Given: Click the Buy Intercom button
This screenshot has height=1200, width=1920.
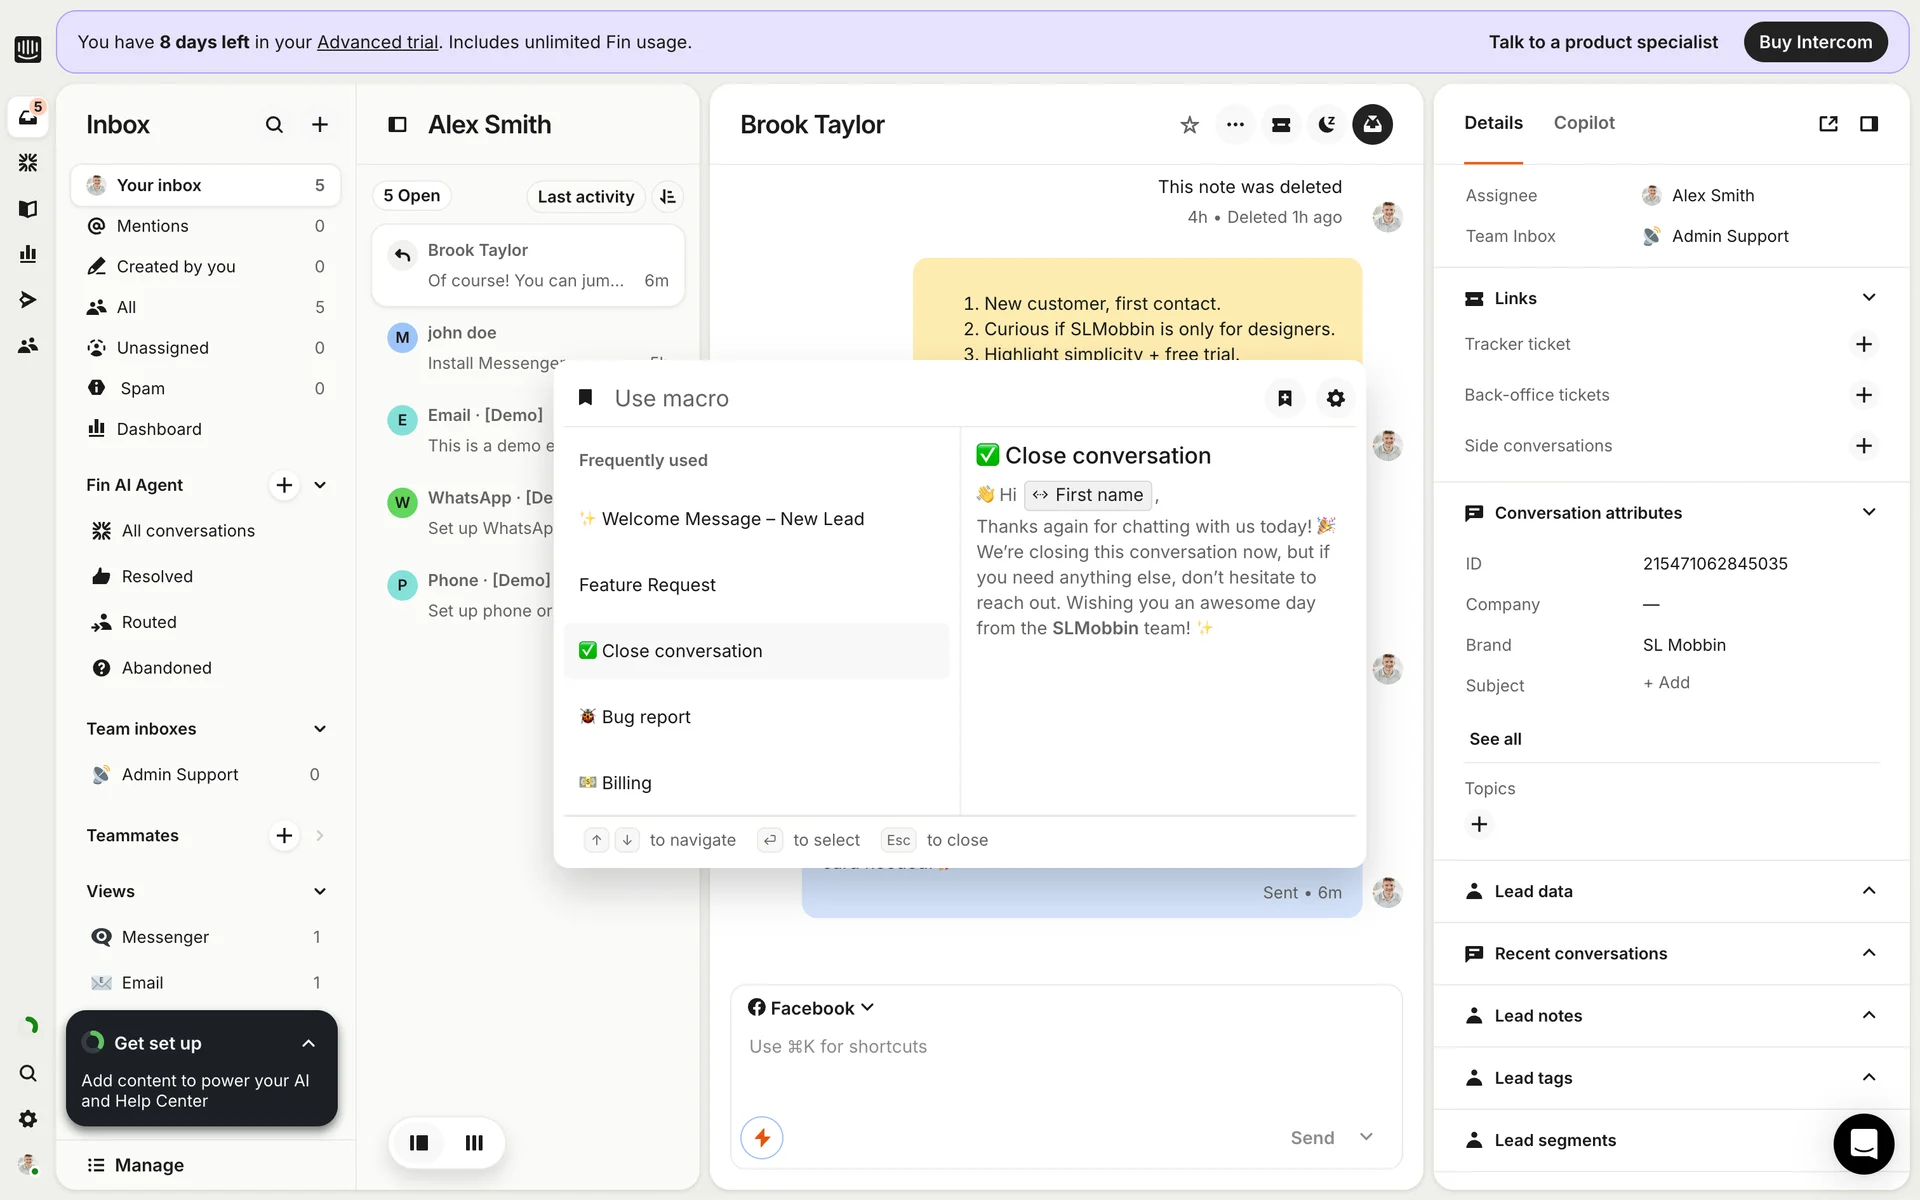Looking at the screenshot, I should click(x=1814, y=42).
